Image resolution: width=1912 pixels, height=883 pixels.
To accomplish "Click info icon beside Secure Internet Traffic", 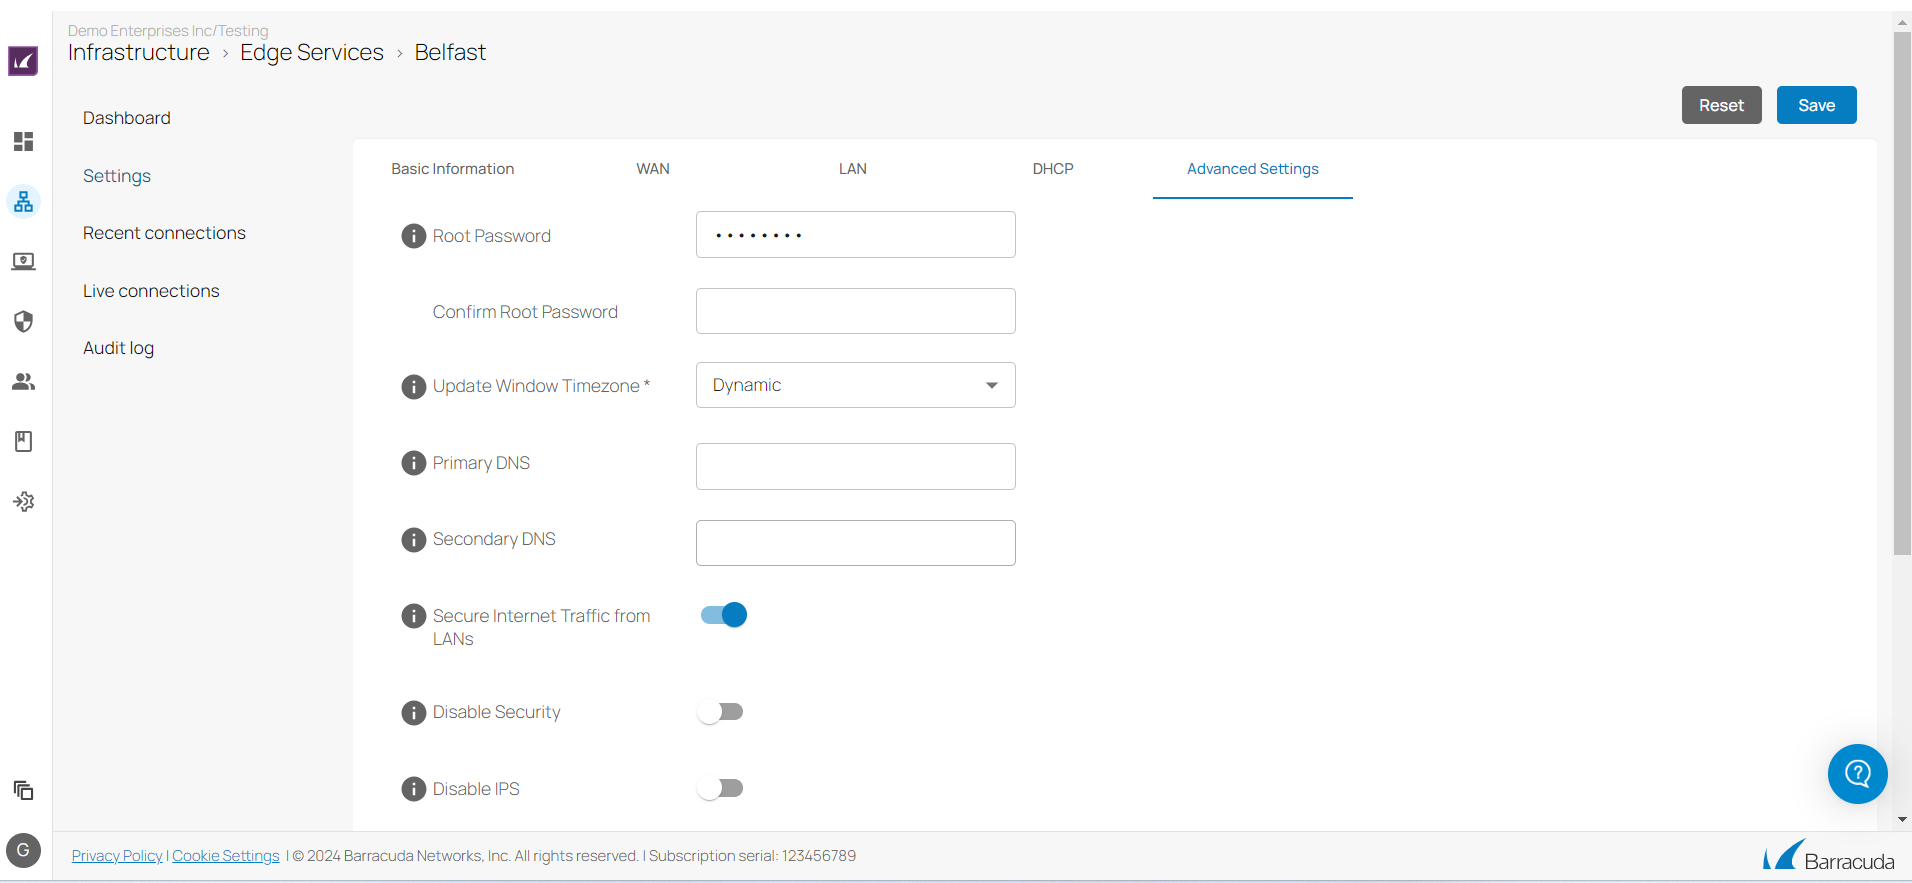I will (413, 616).
